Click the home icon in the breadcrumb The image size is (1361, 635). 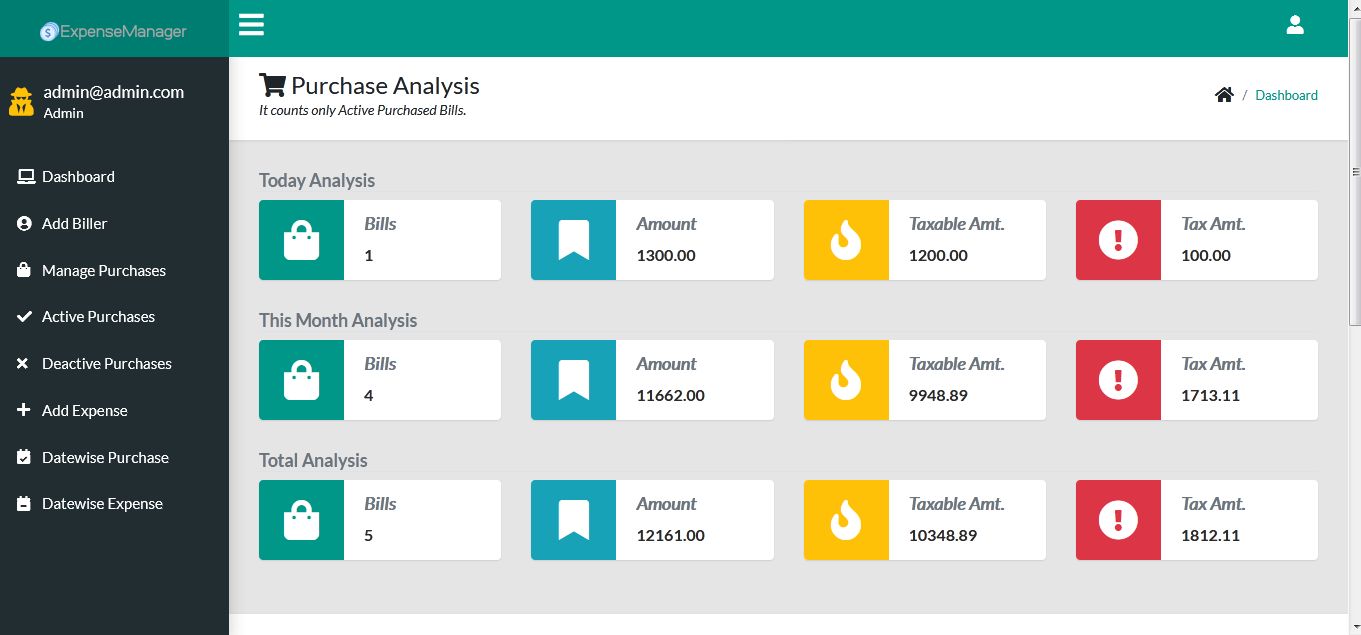(x=1224, y=94)
